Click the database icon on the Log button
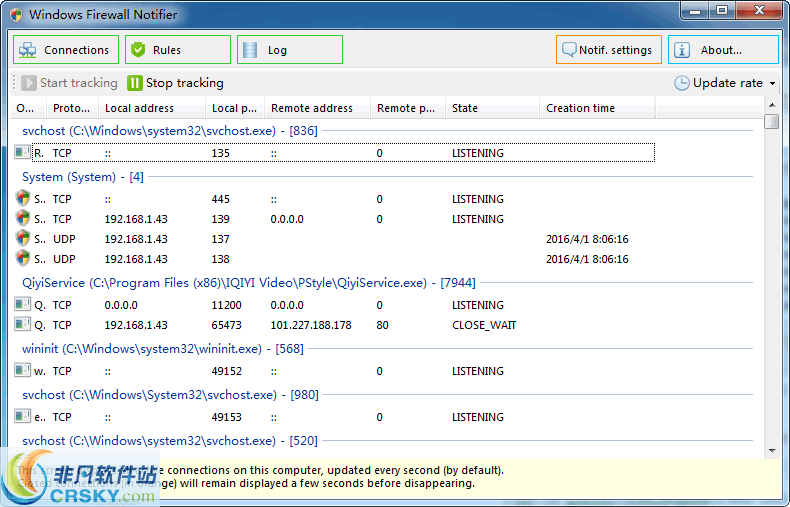This screenshot has height=507, width=790. (250, 50)
